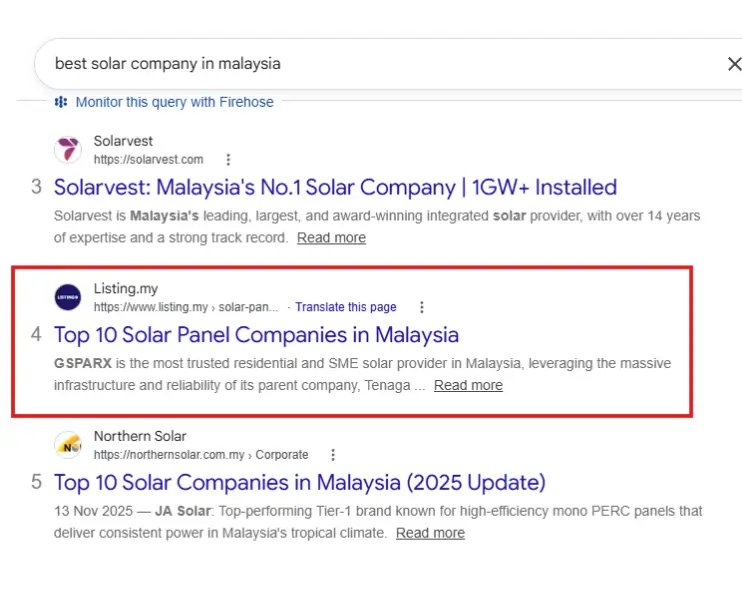This screenshot has width=742, height=597.
Task: Click the search field containing 'best solar company in malaysia'
Action: (388, 64)
